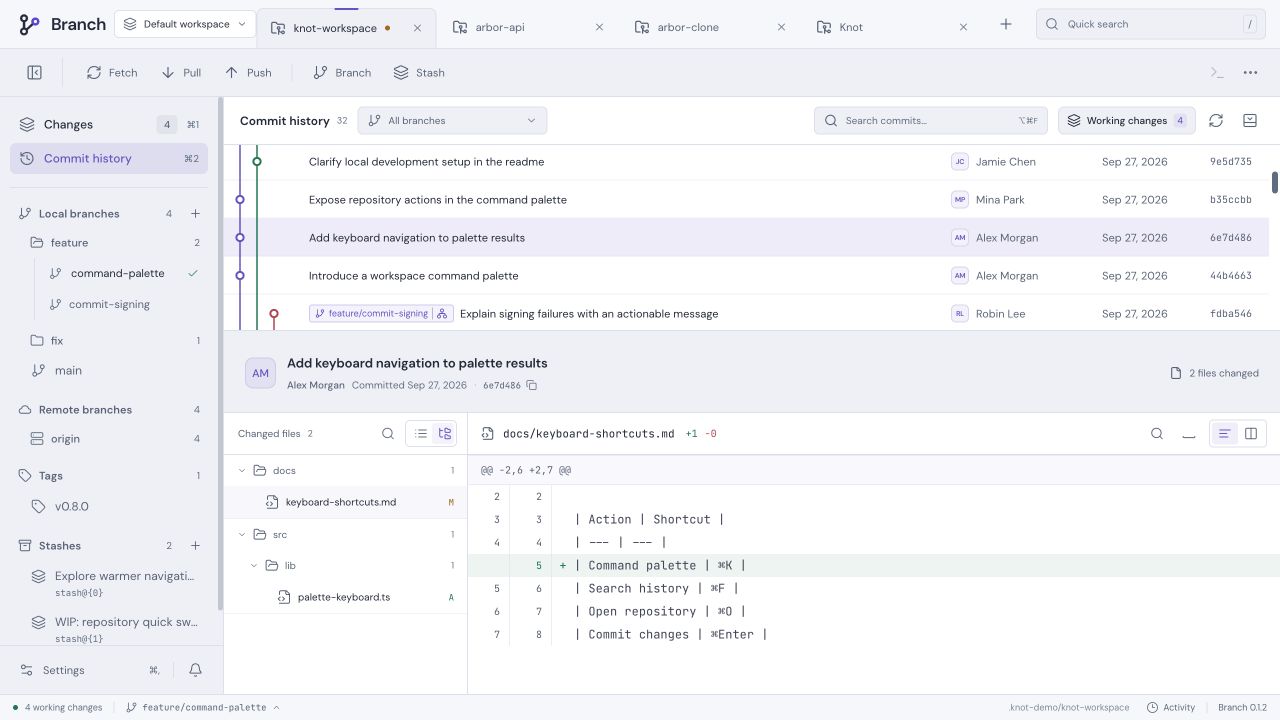Click Push in the toolbar
The width and height of the screenshot is (1280, 720).
tap(248, 73)
